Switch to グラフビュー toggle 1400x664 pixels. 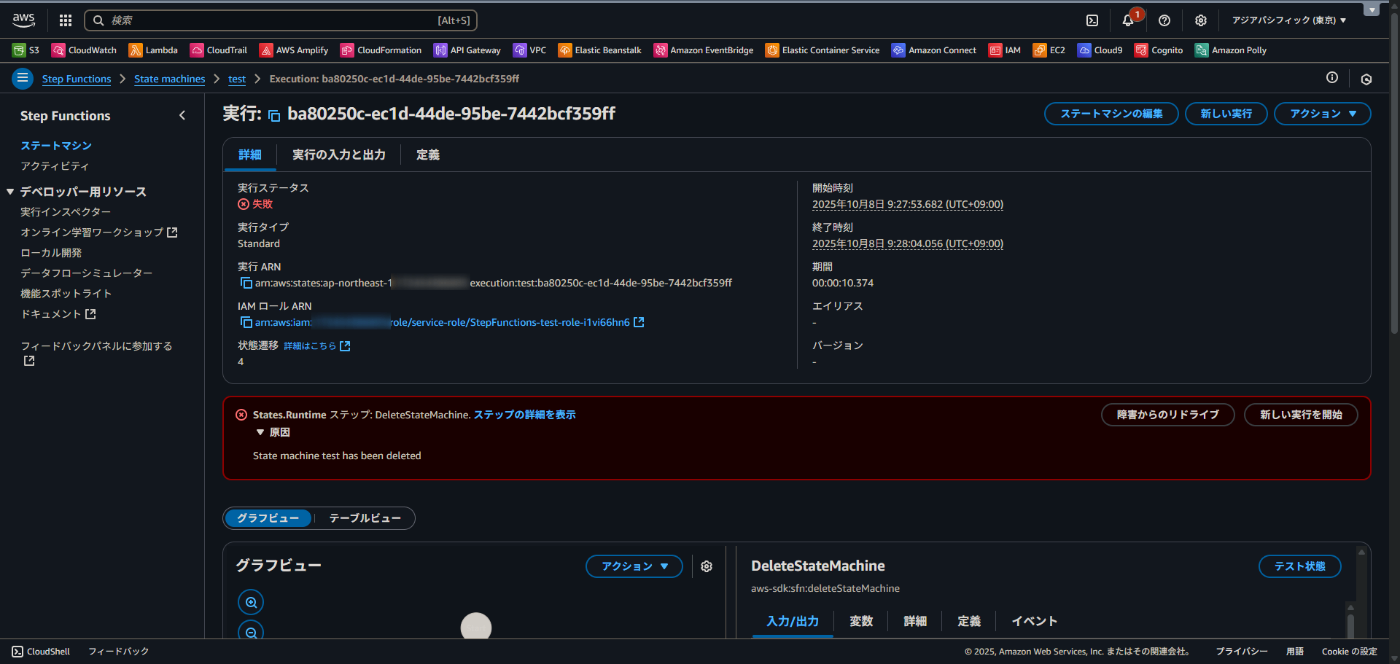coord(268,518)
